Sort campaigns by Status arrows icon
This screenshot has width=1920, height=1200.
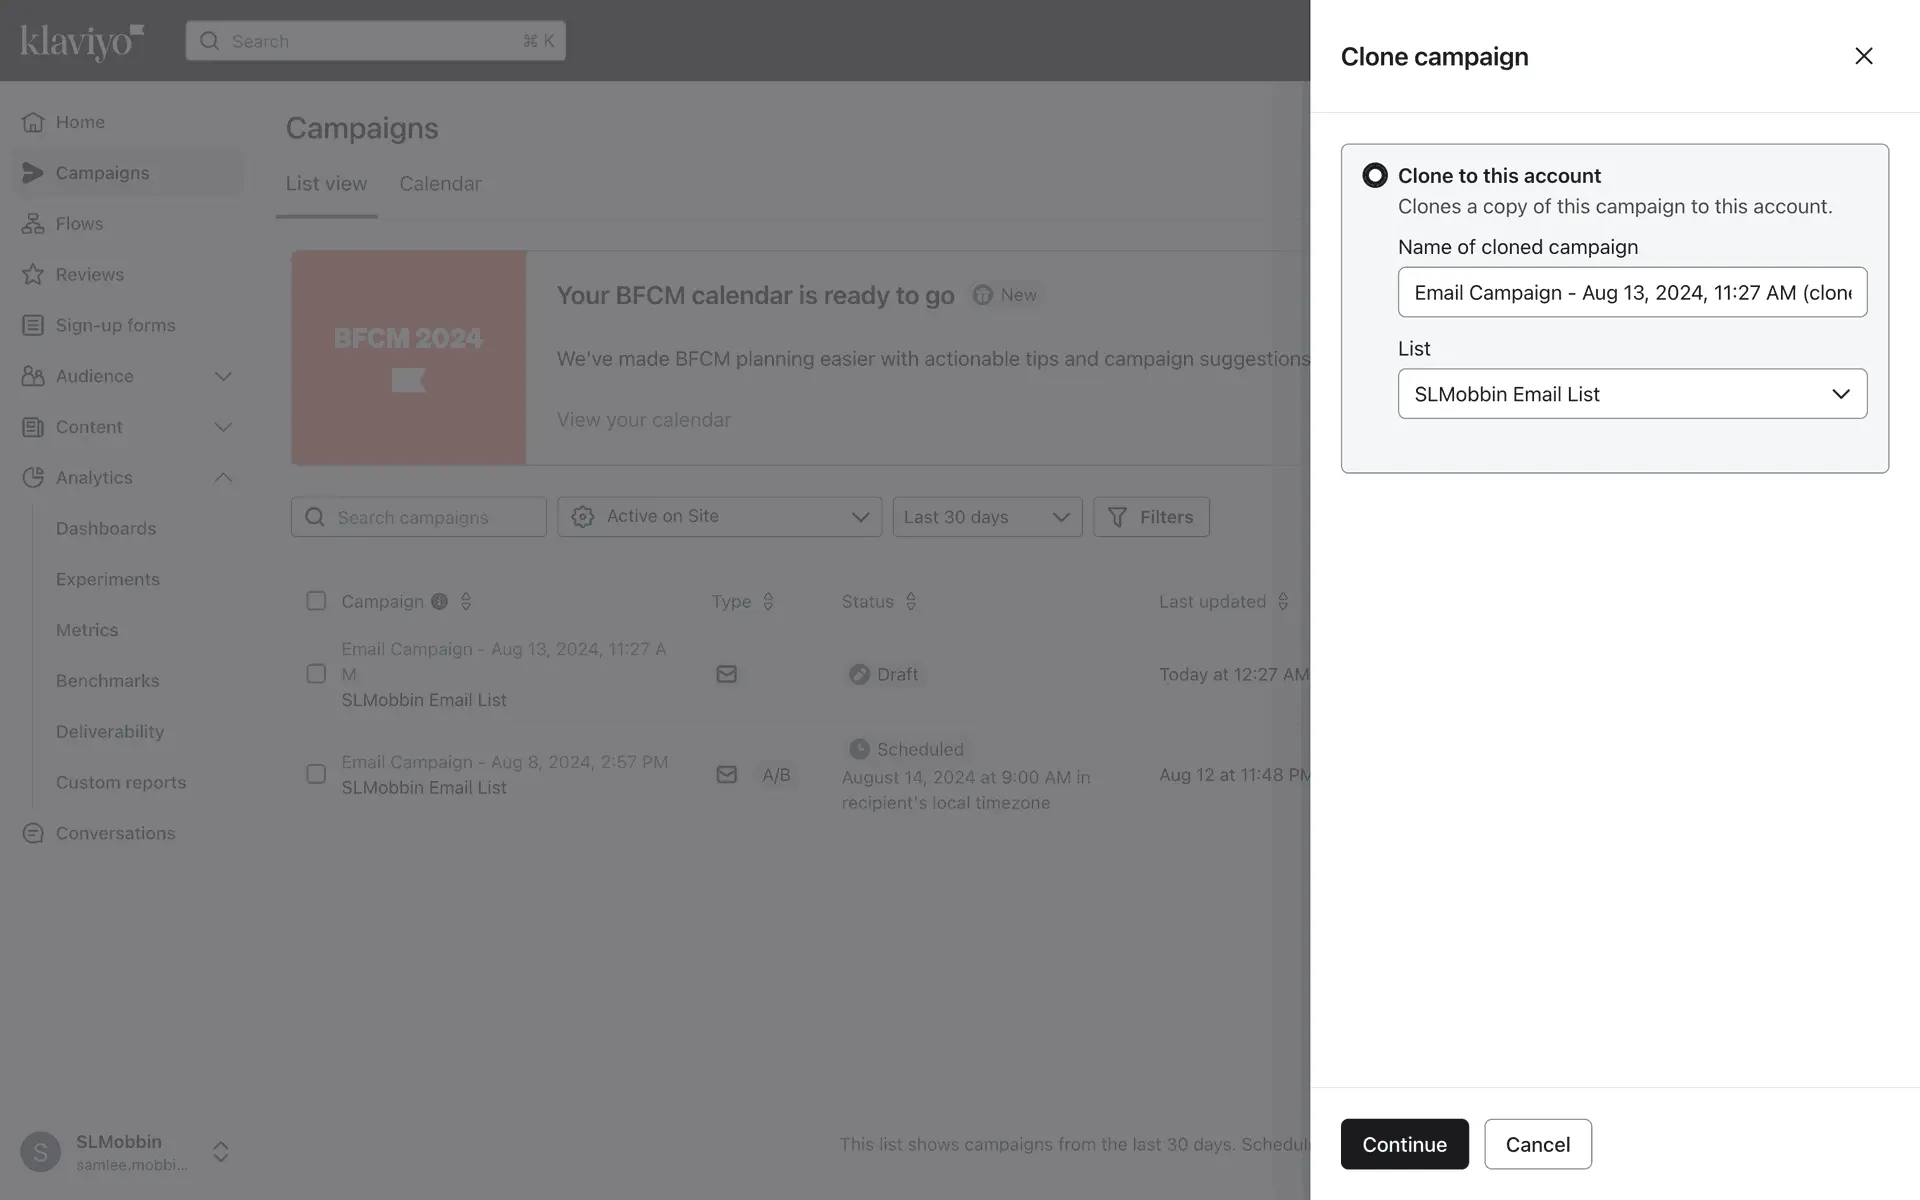pyautogui.click(x=910, y=602)
